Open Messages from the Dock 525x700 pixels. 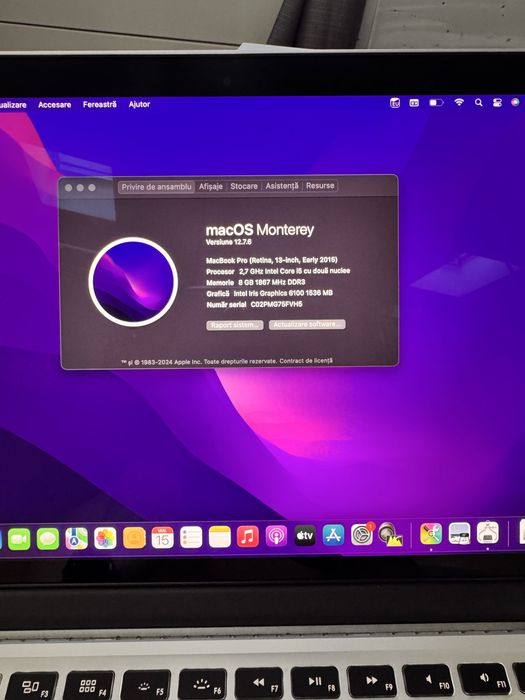(48, 539)
